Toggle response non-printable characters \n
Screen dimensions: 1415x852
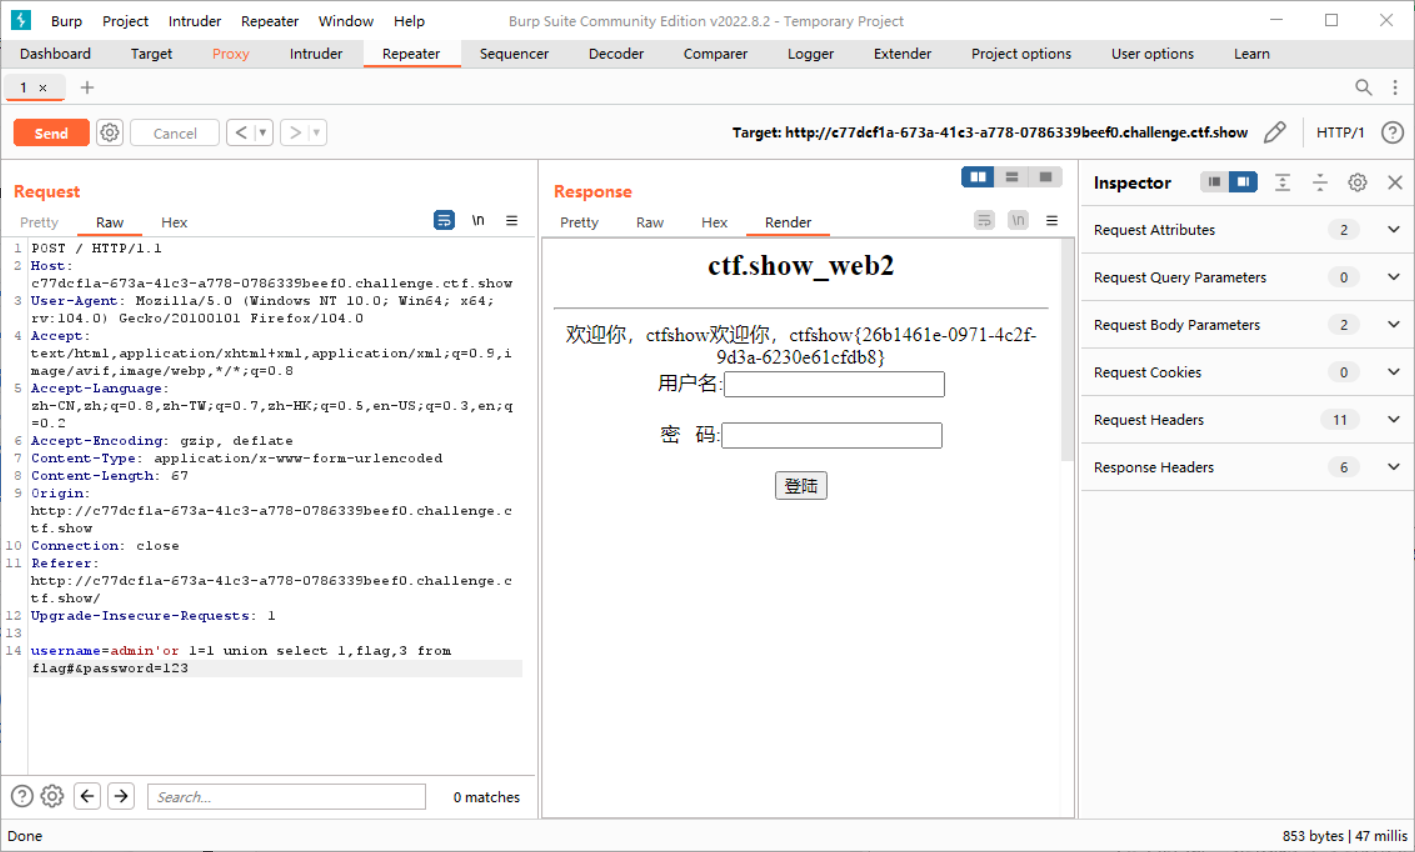[1018, 220]
